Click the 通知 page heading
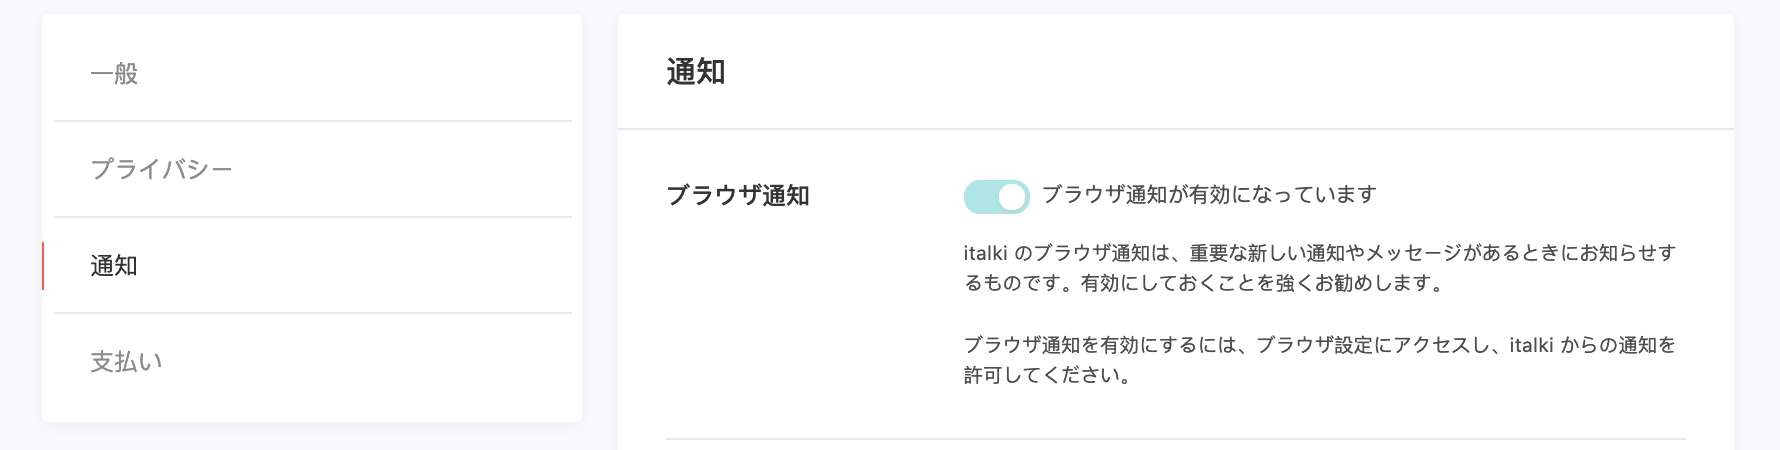 tap(696, 72)
